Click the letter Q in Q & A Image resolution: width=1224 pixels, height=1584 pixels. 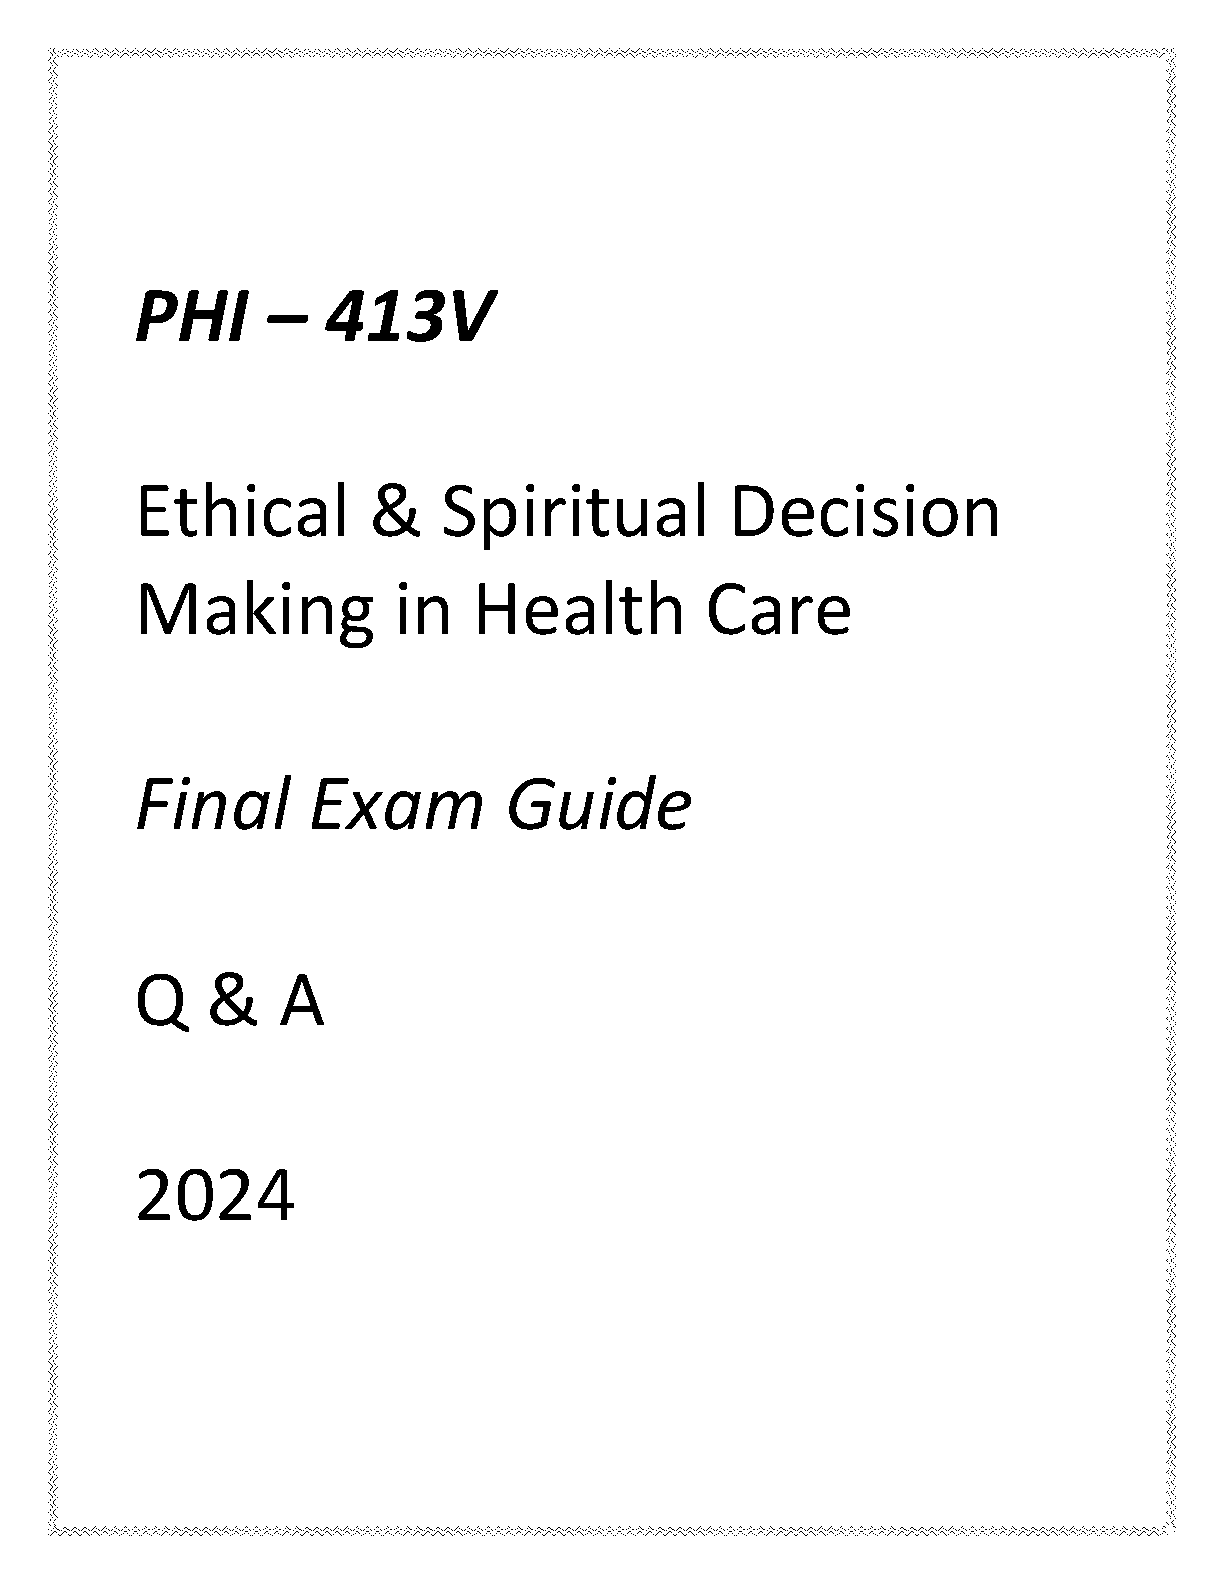pyautogui.click(x=160, y=1003)
